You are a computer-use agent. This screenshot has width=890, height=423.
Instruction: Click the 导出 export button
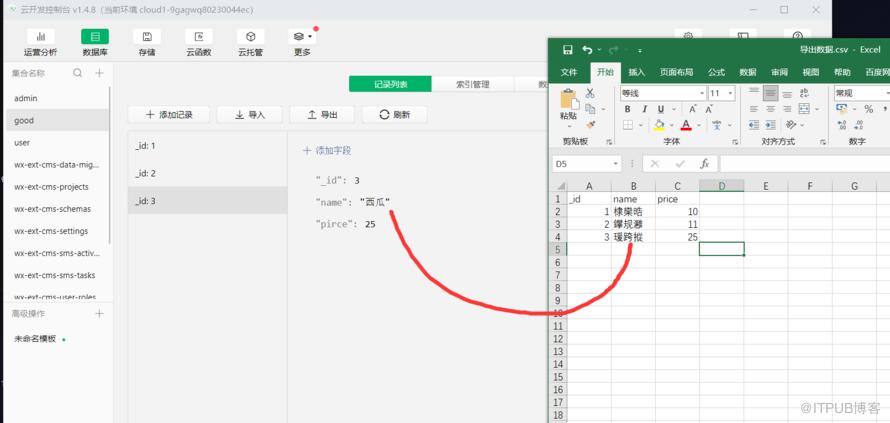click(322, 115)
